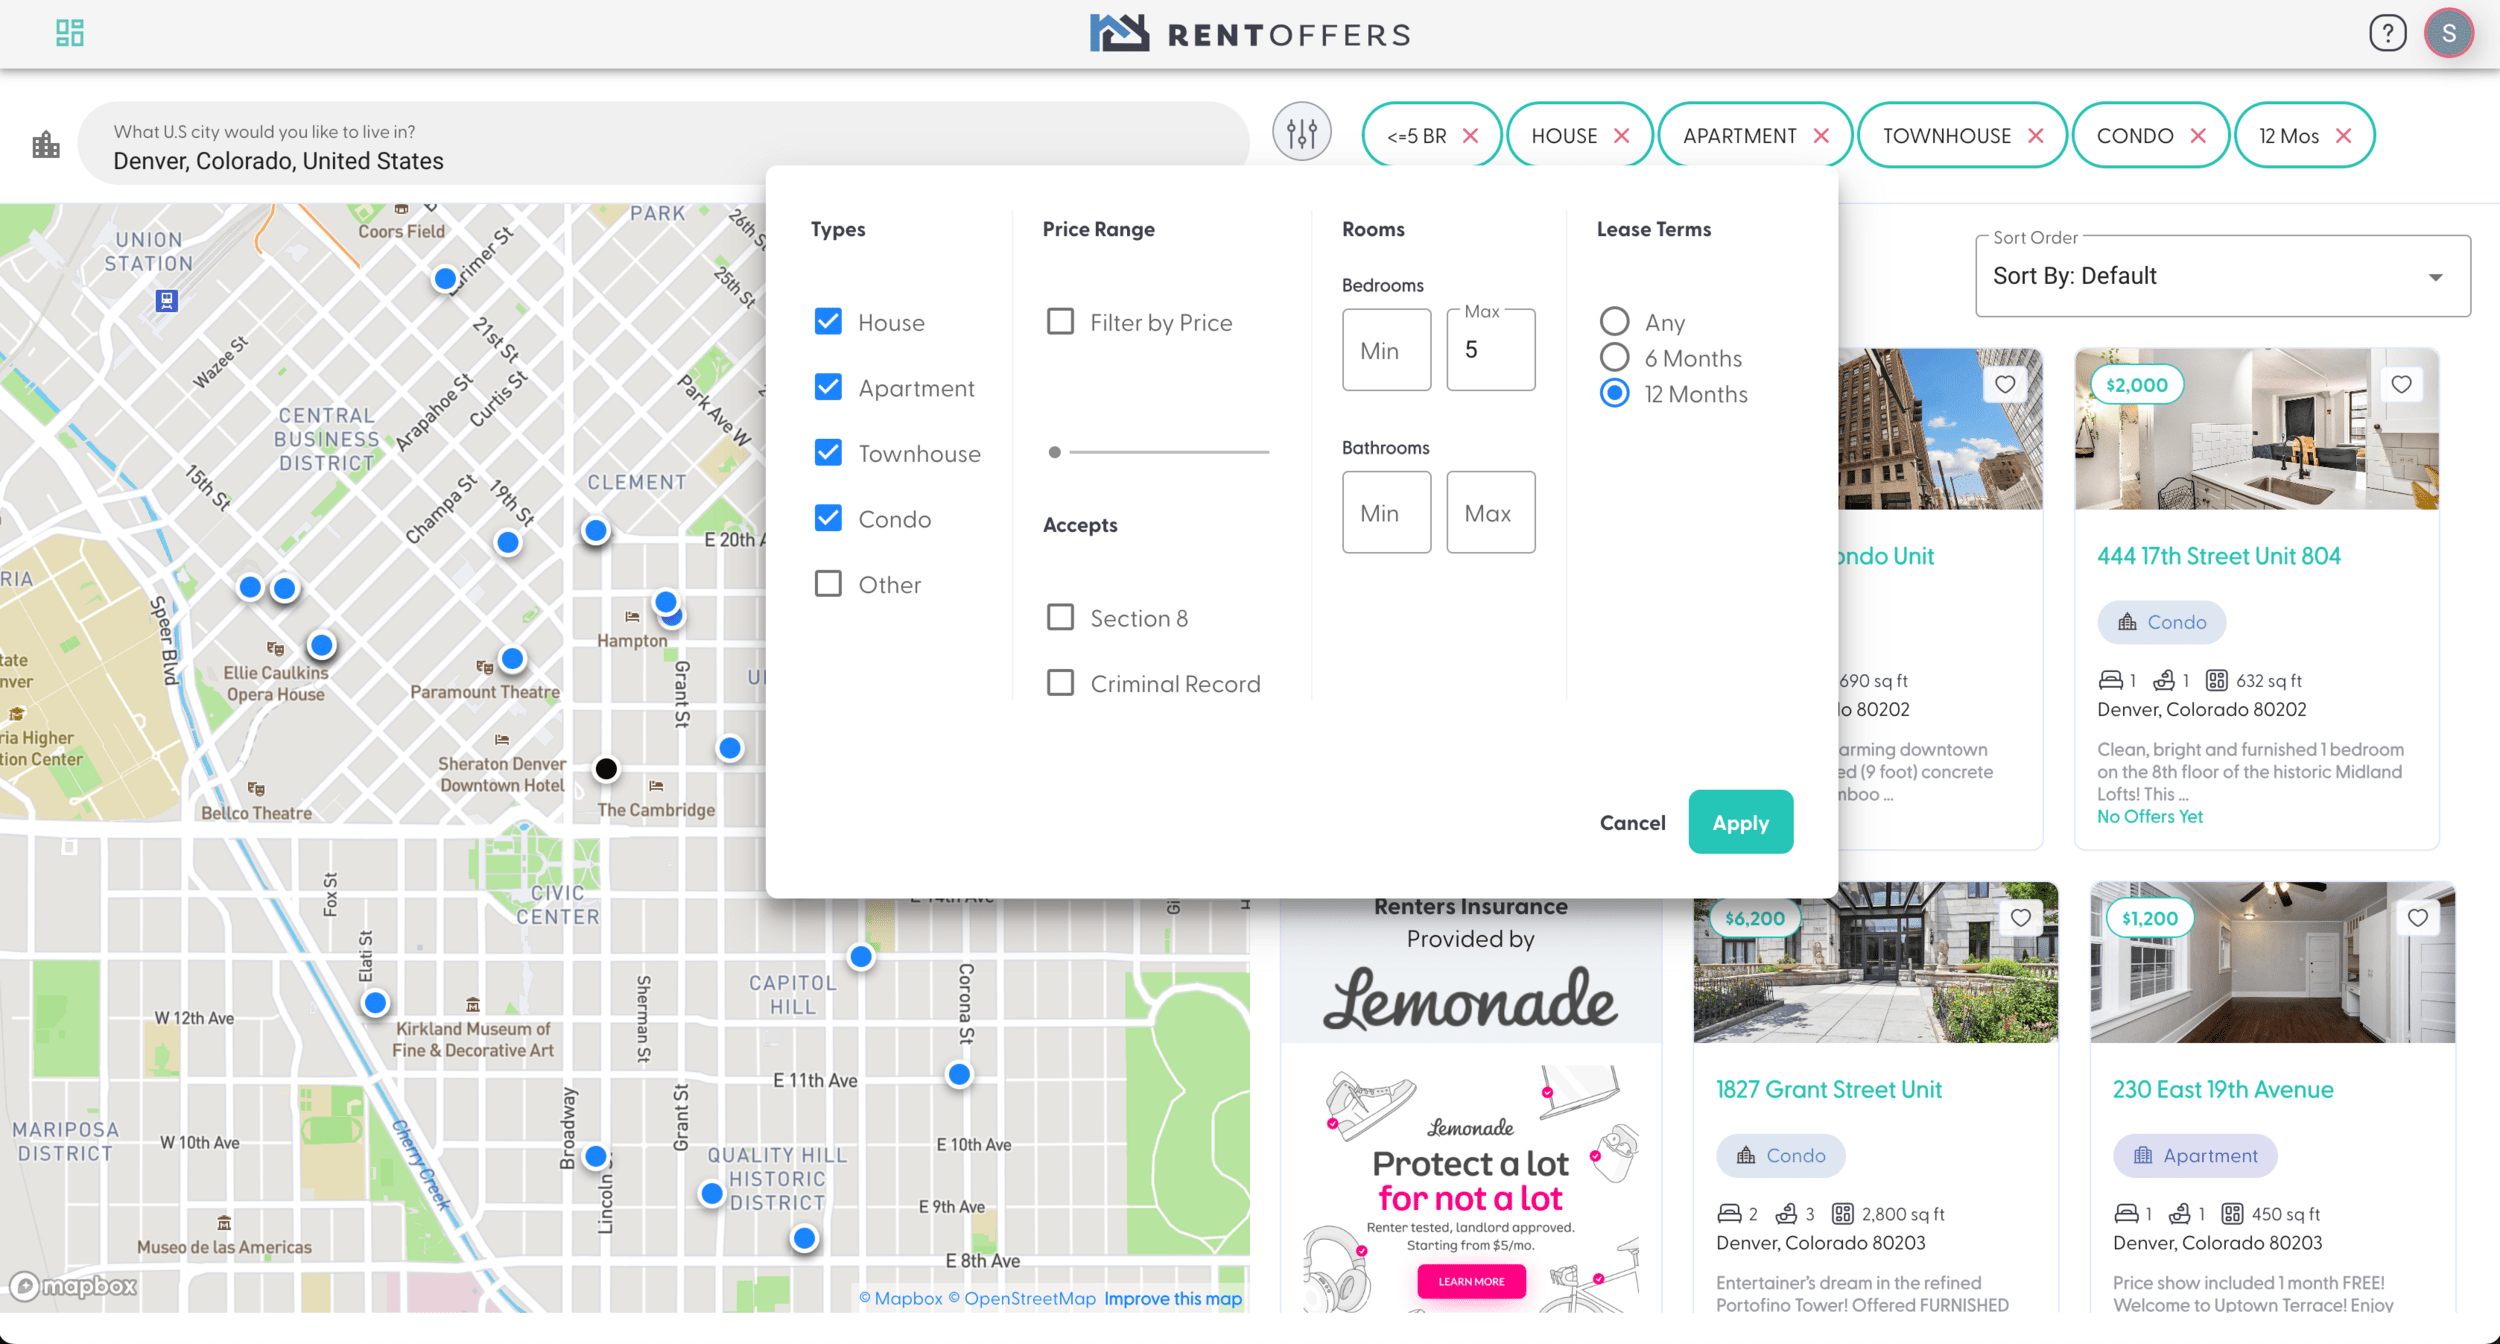Enable the Filter by Price checkbox
The height and width of the screenshot is (1344, 2500).
click(1060, 322)
